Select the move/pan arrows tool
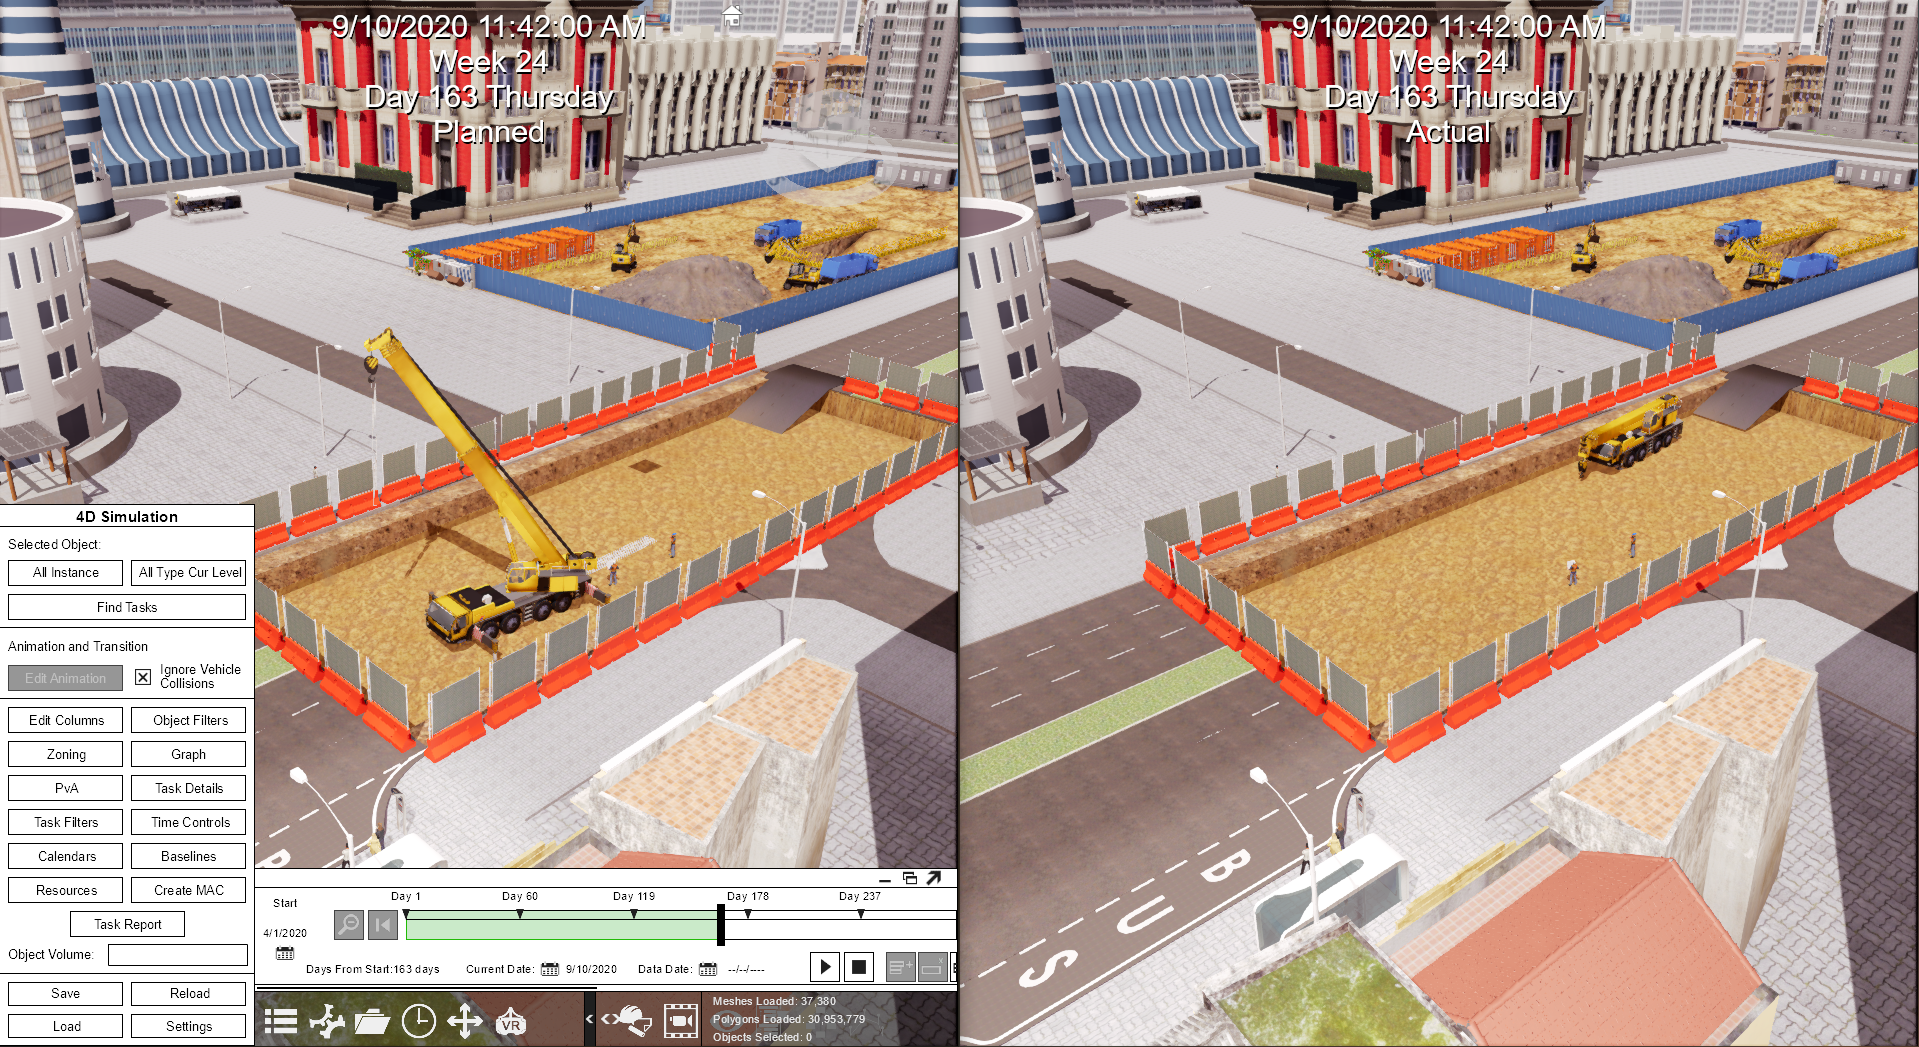 465,1021
